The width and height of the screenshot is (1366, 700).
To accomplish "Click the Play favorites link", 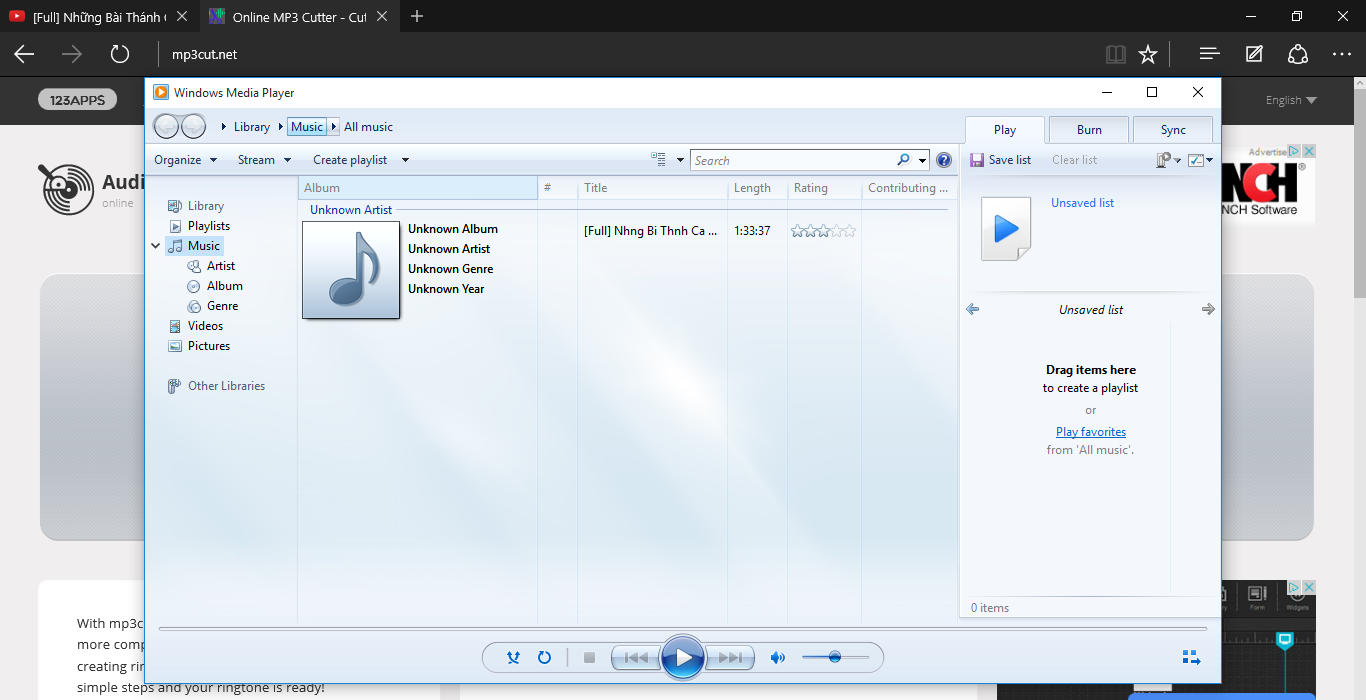I will point(1091,432).
